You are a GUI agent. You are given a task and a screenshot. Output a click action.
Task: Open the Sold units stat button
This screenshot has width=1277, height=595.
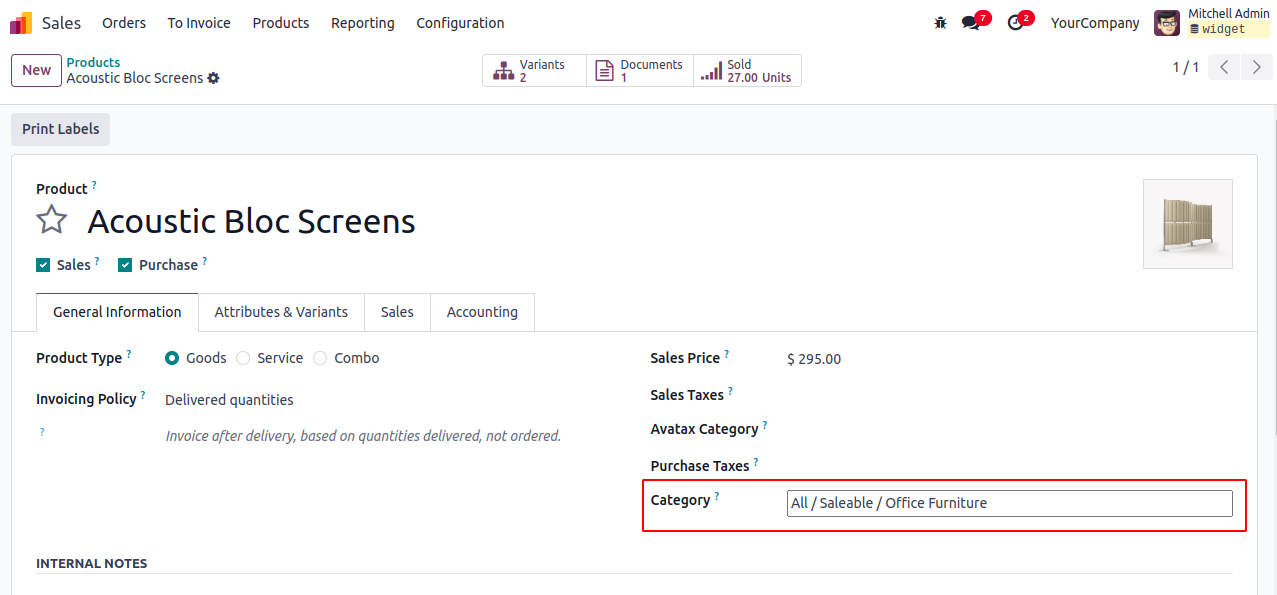747,71
